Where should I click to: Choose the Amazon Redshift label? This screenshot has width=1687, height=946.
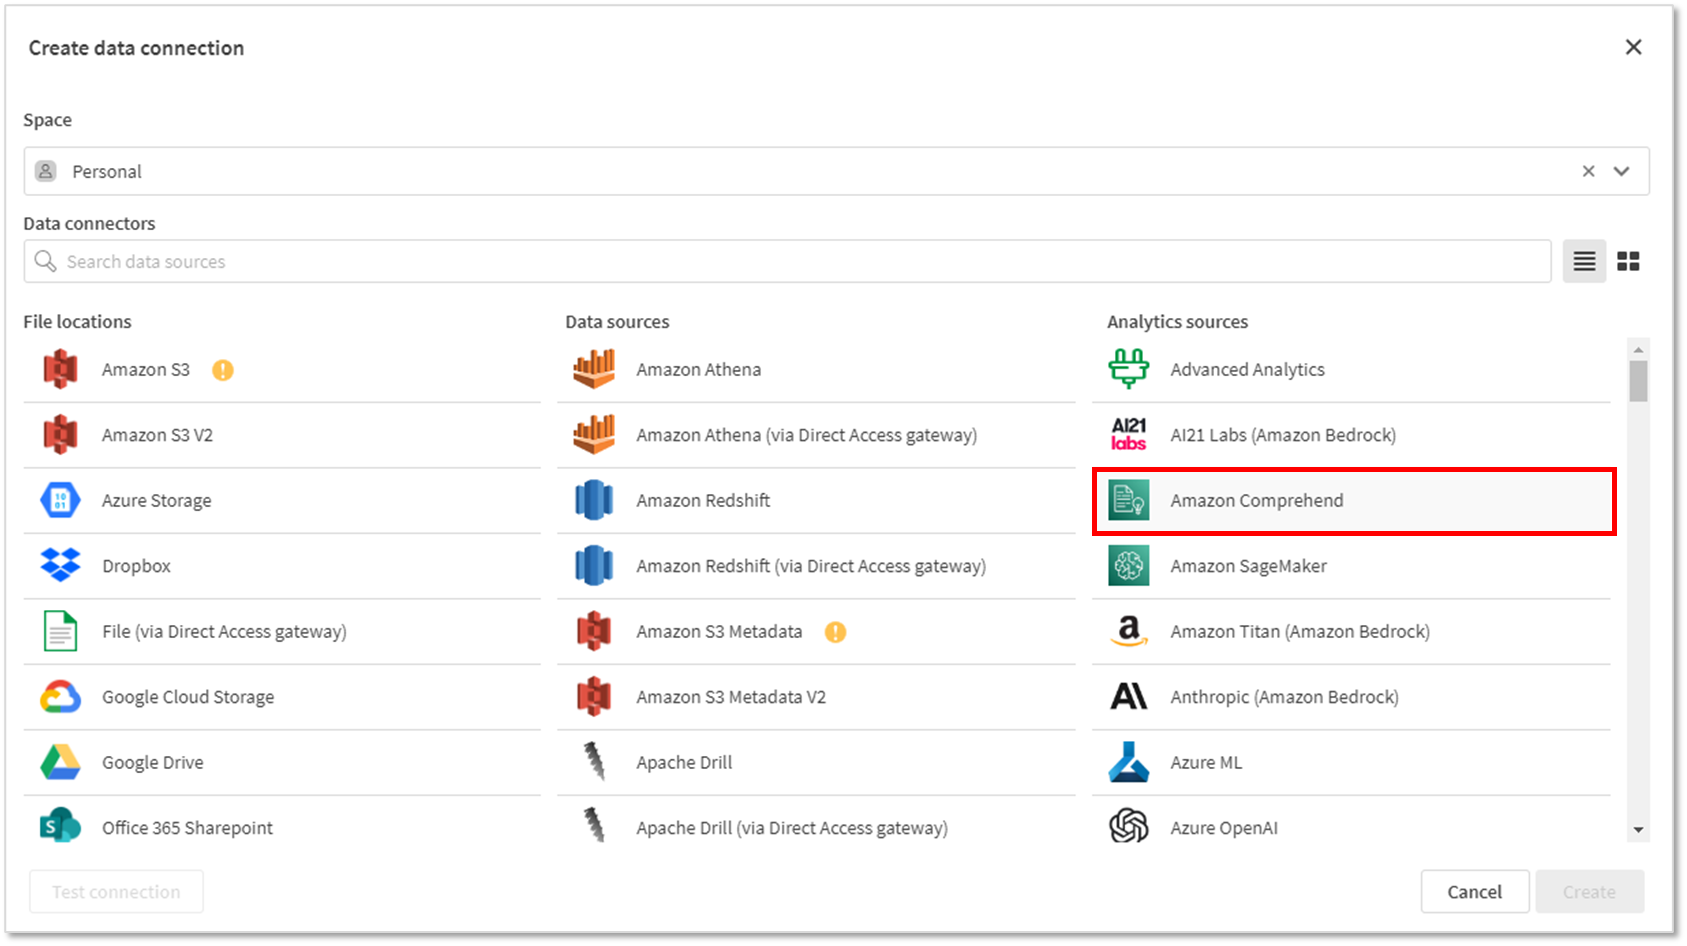point(703,500)
